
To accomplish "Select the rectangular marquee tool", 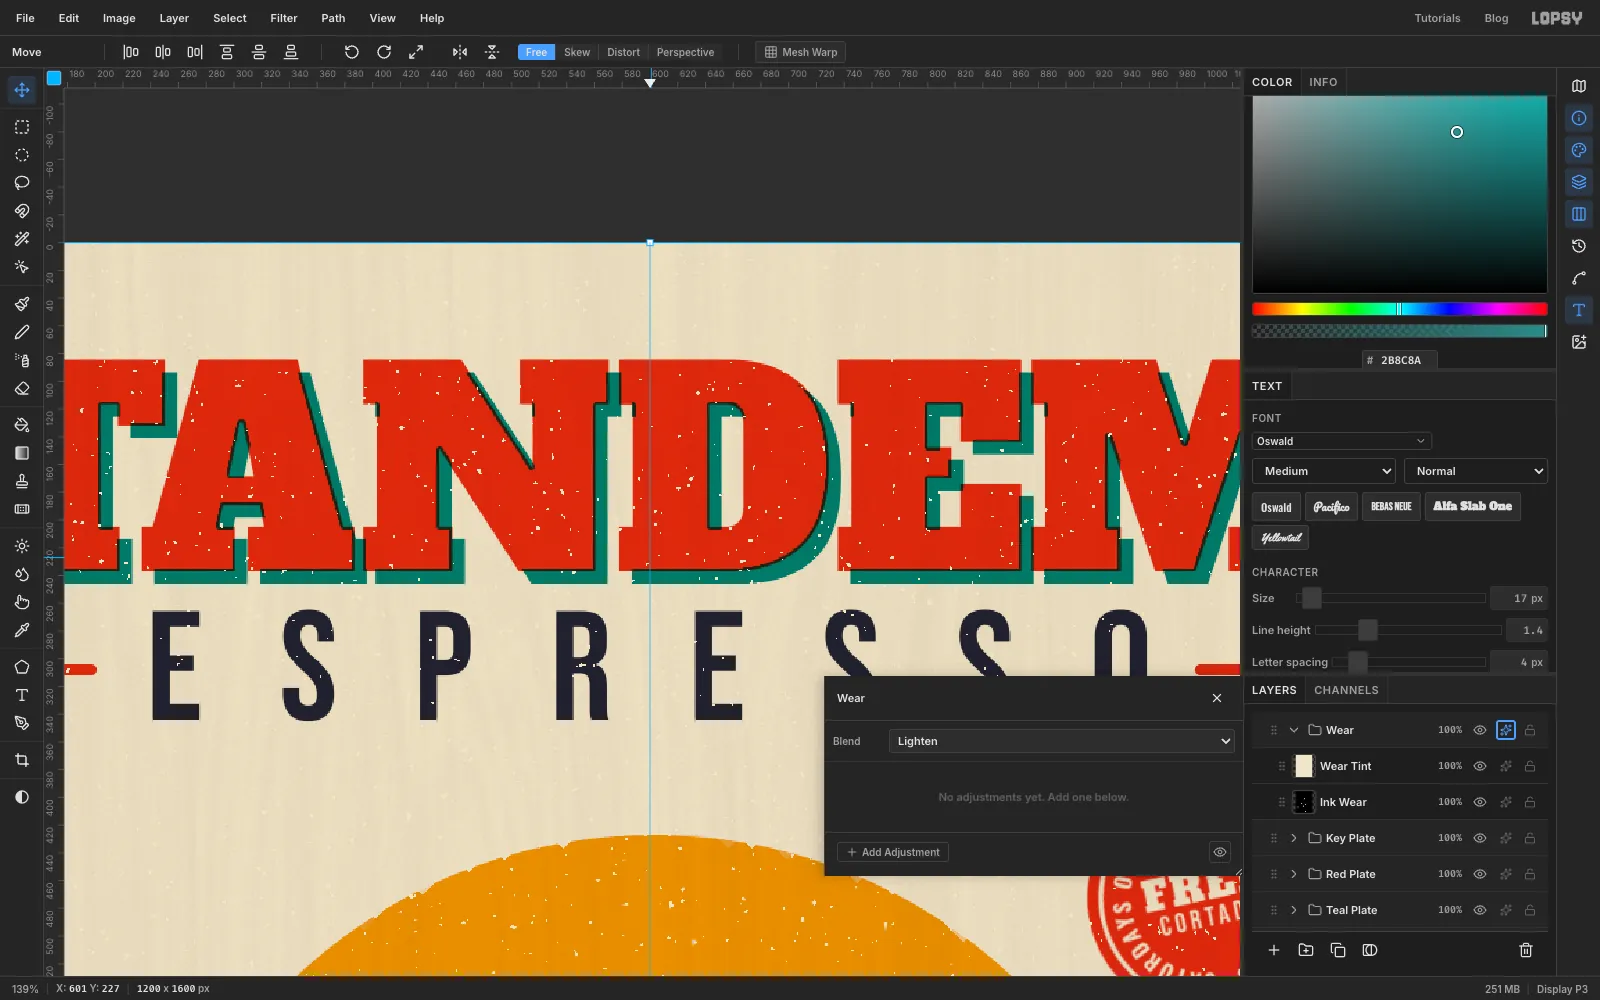I will [22, 127].
